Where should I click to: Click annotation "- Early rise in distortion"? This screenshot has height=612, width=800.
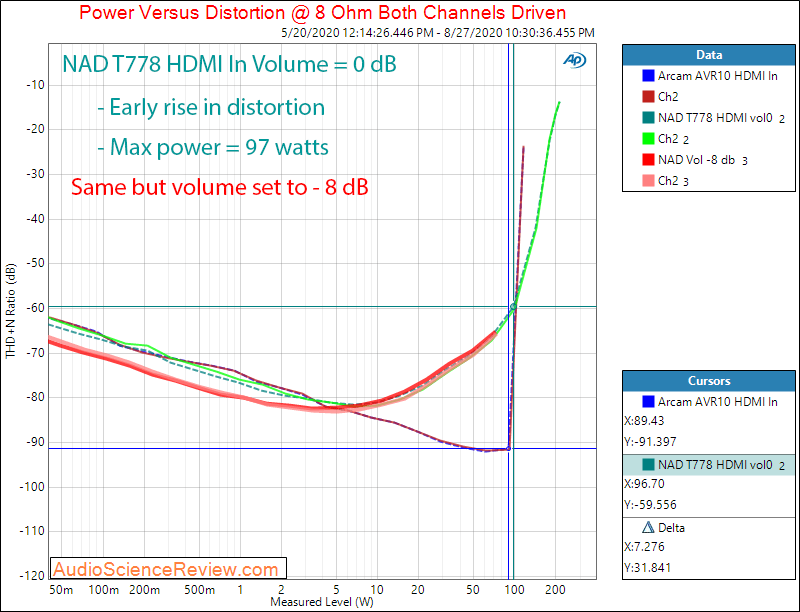tap(211, 107)
